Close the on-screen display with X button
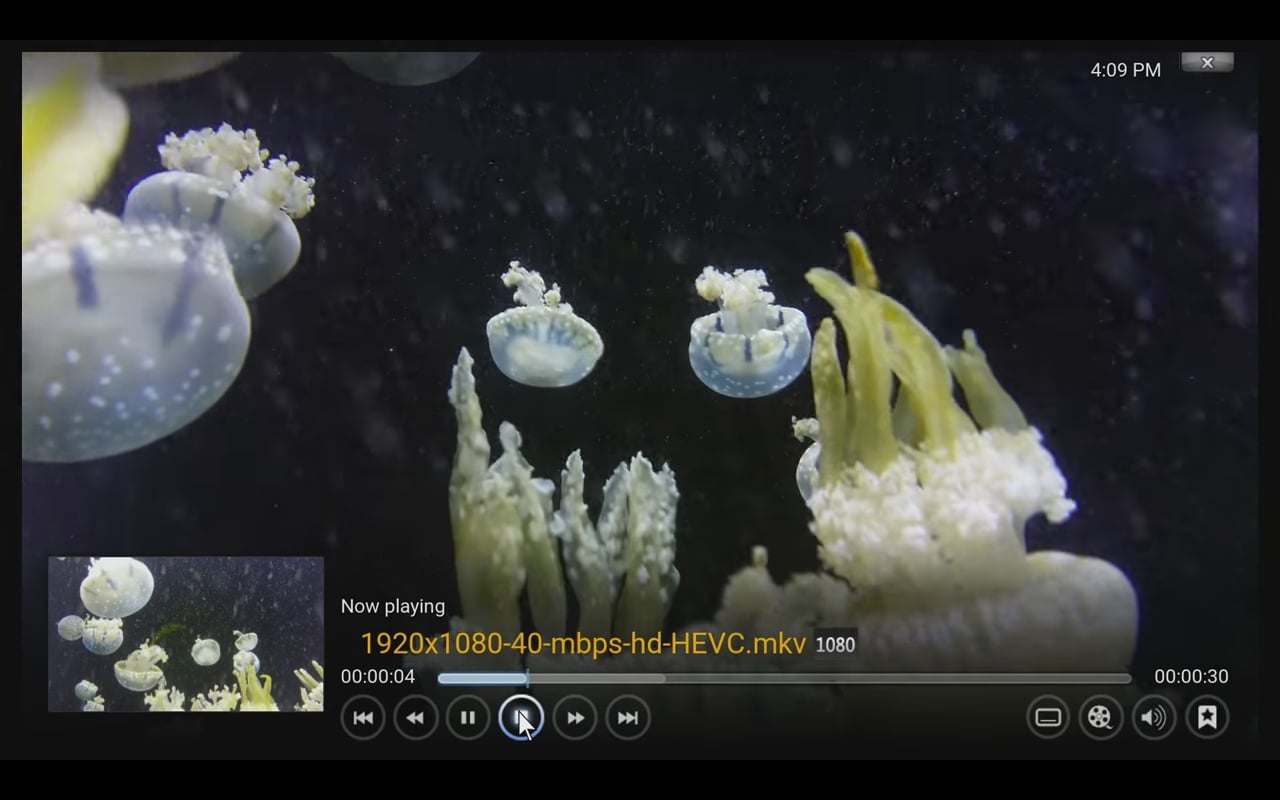1280x800 pixels. pyautogui.click(x=1207, y=62)
